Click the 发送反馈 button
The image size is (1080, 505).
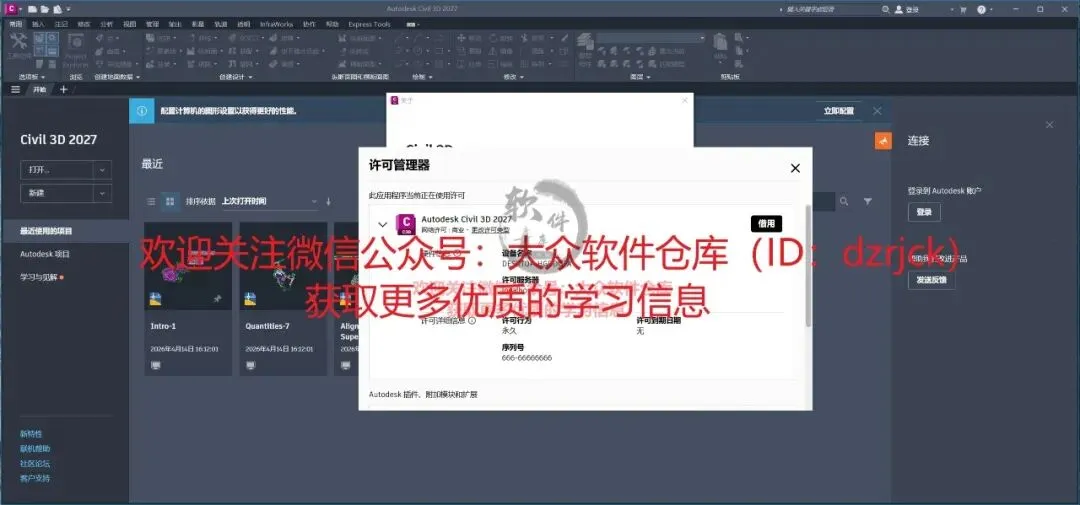(x=931, y=280)
